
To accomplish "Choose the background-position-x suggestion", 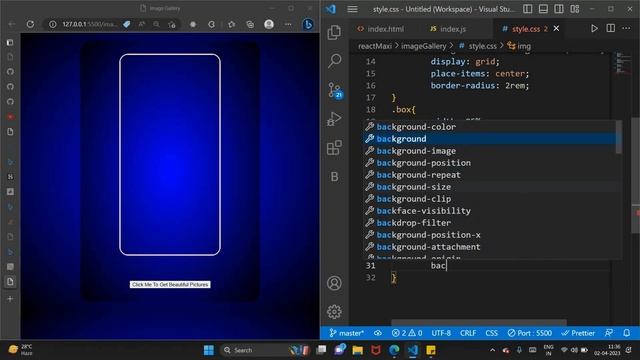I will pos(490,235).
